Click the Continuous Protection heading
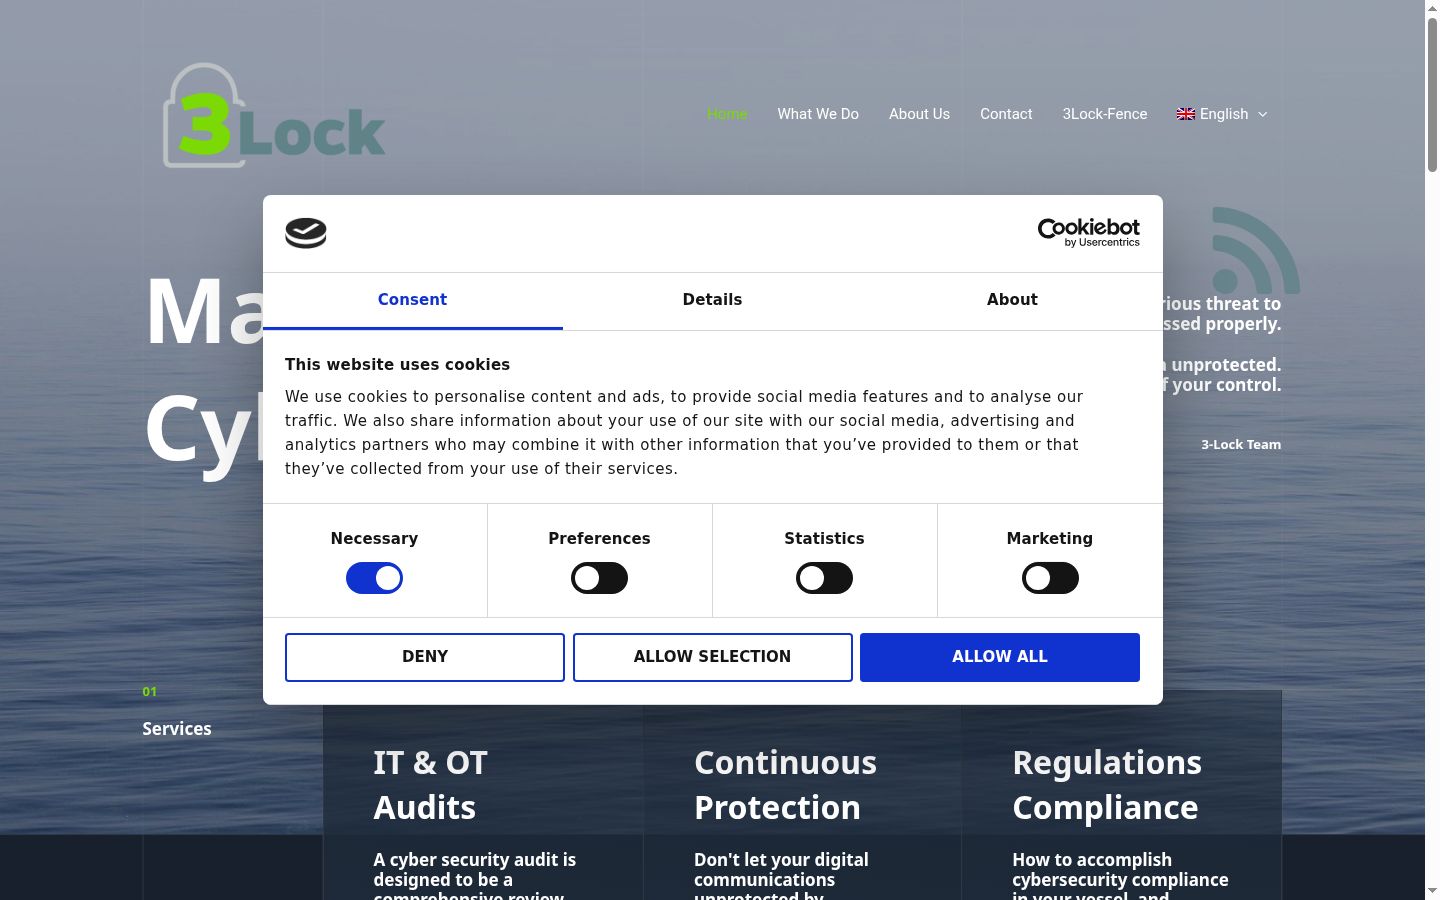 click(785, 785)
